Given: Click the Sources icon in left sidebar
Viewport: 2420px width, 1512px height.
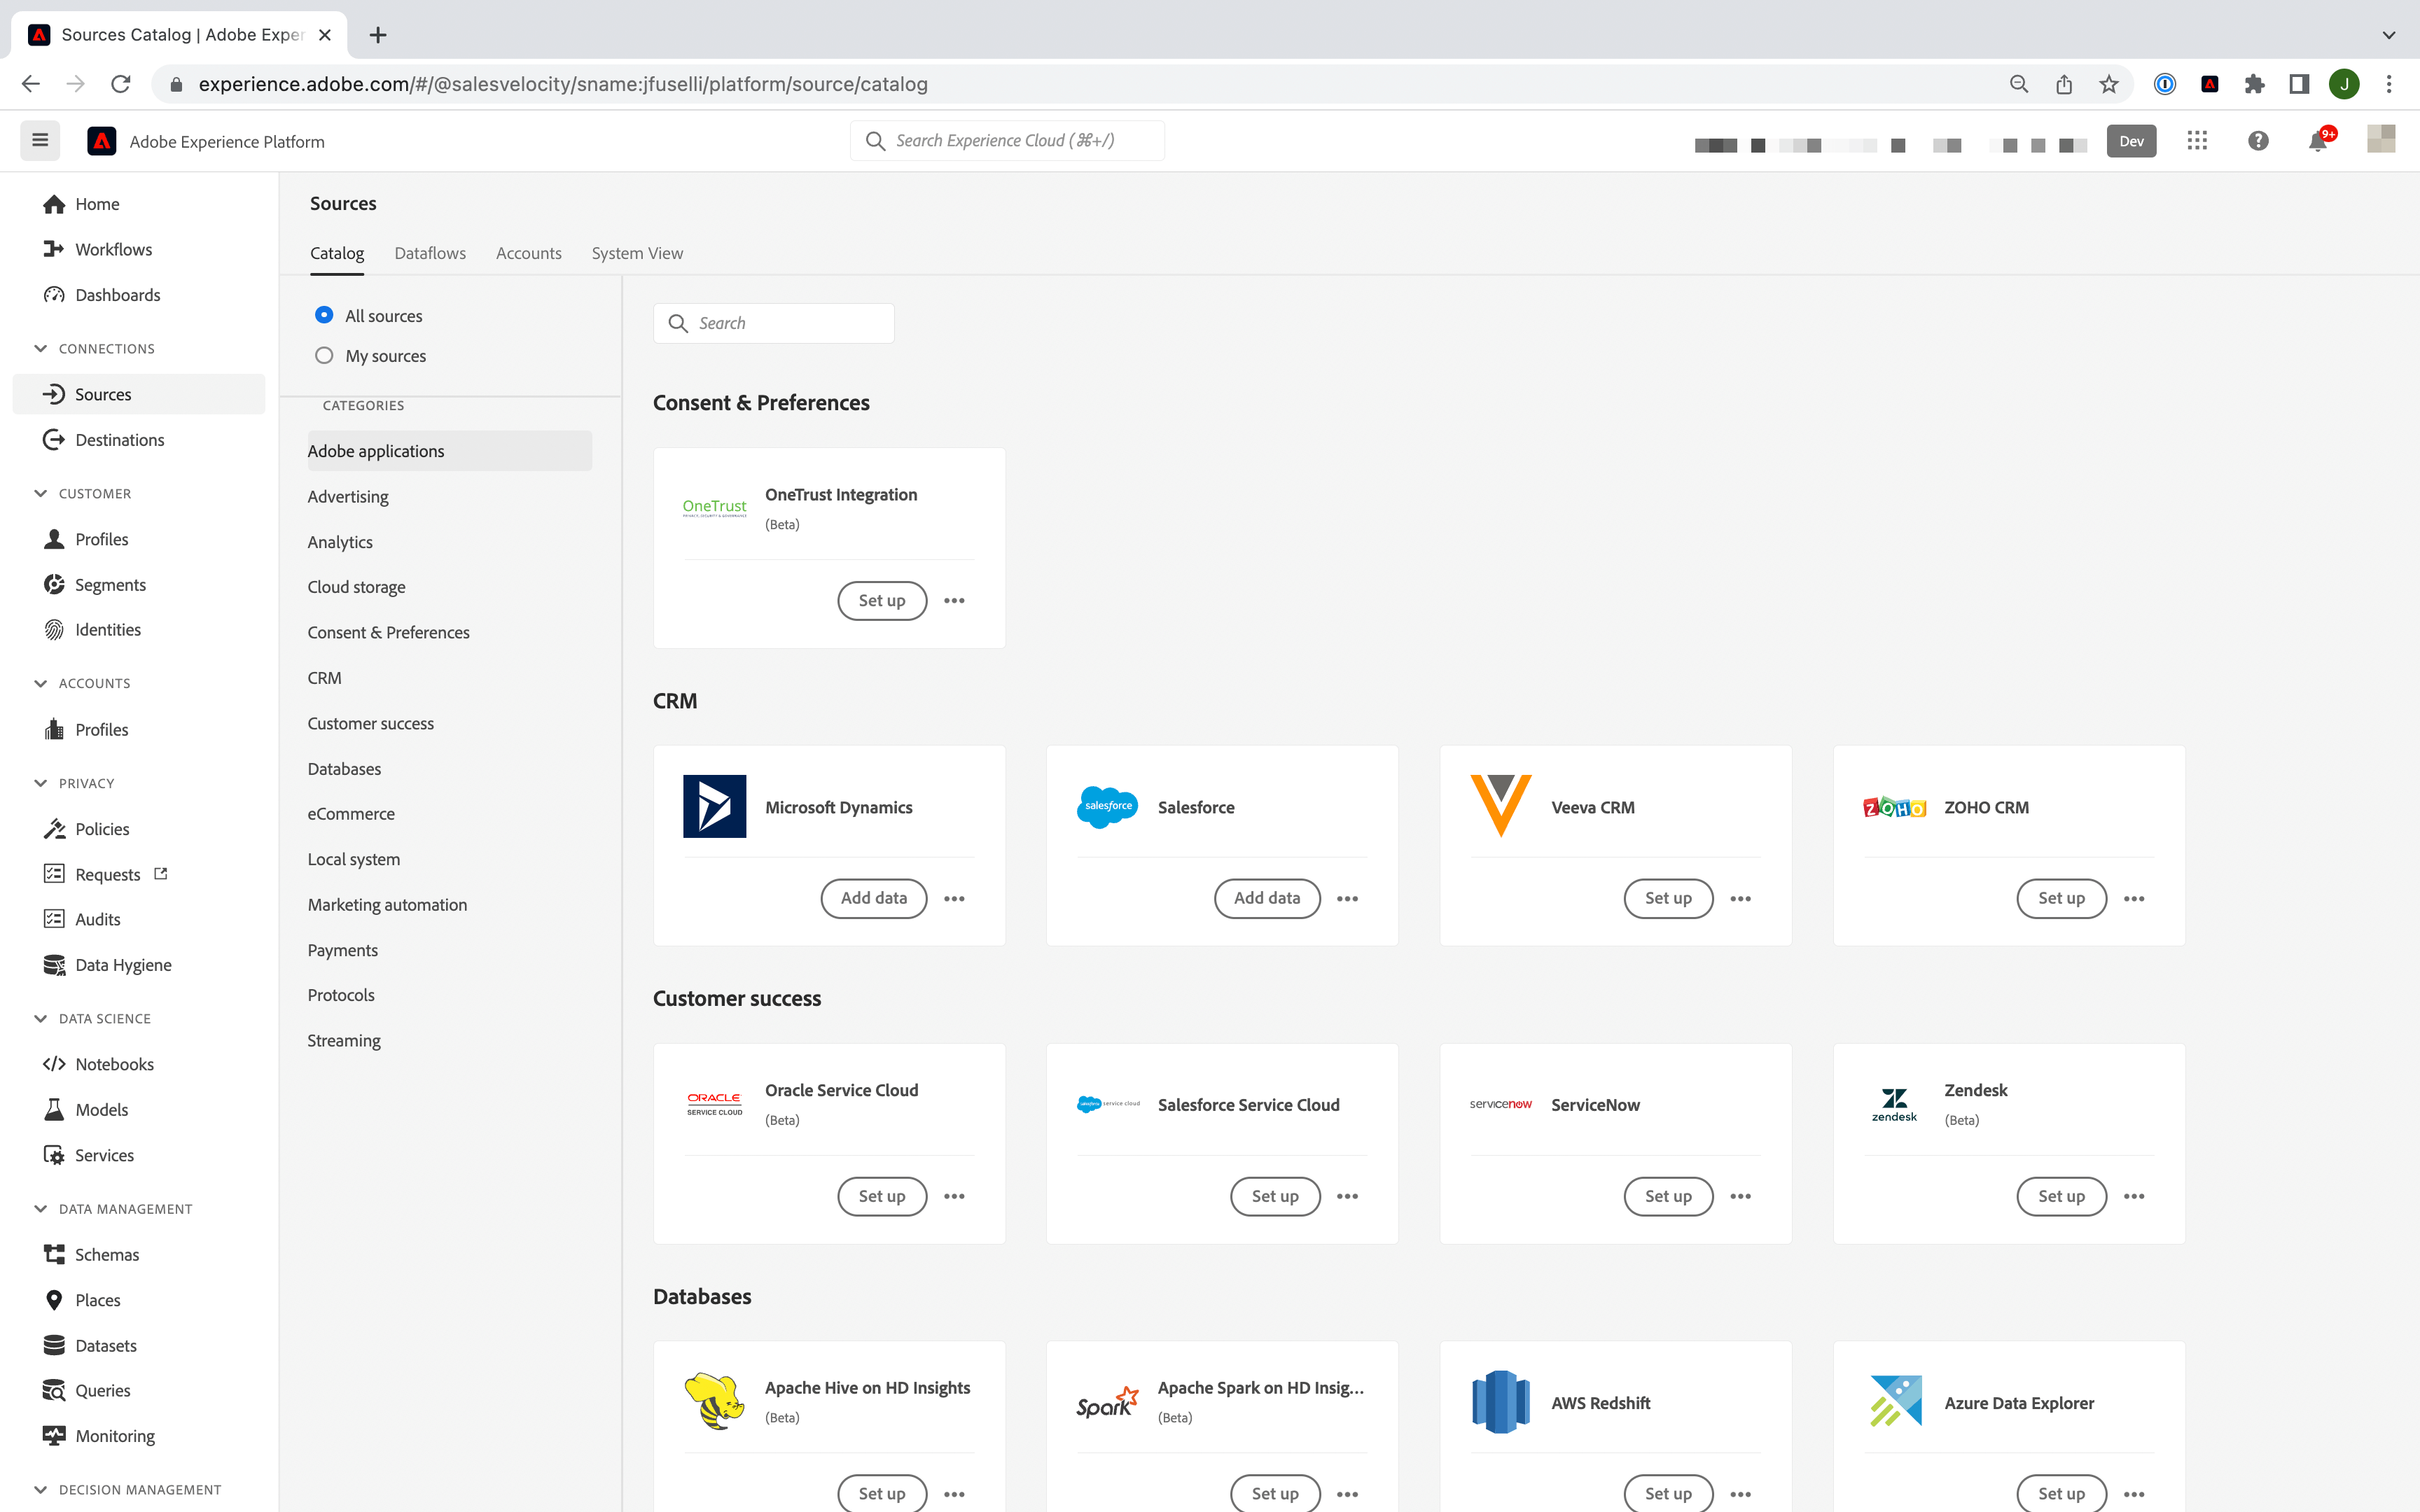Looking at the screenshot, I should tap(54, 392).
